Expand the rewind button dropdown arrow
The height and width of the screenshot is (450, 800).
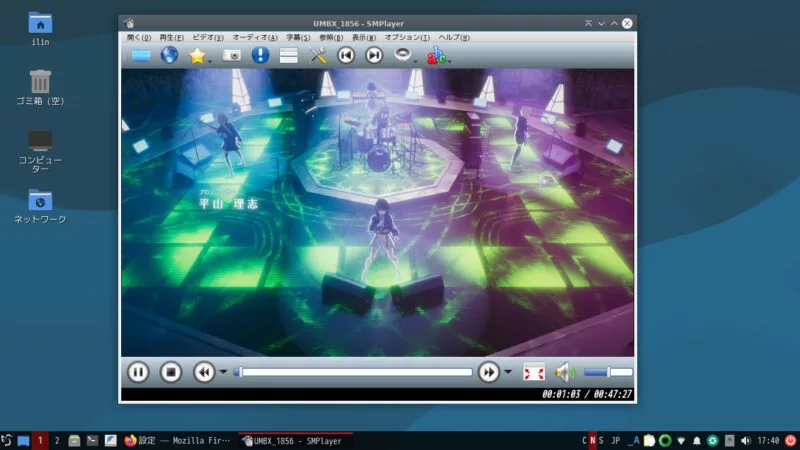(x=223, y=373)
